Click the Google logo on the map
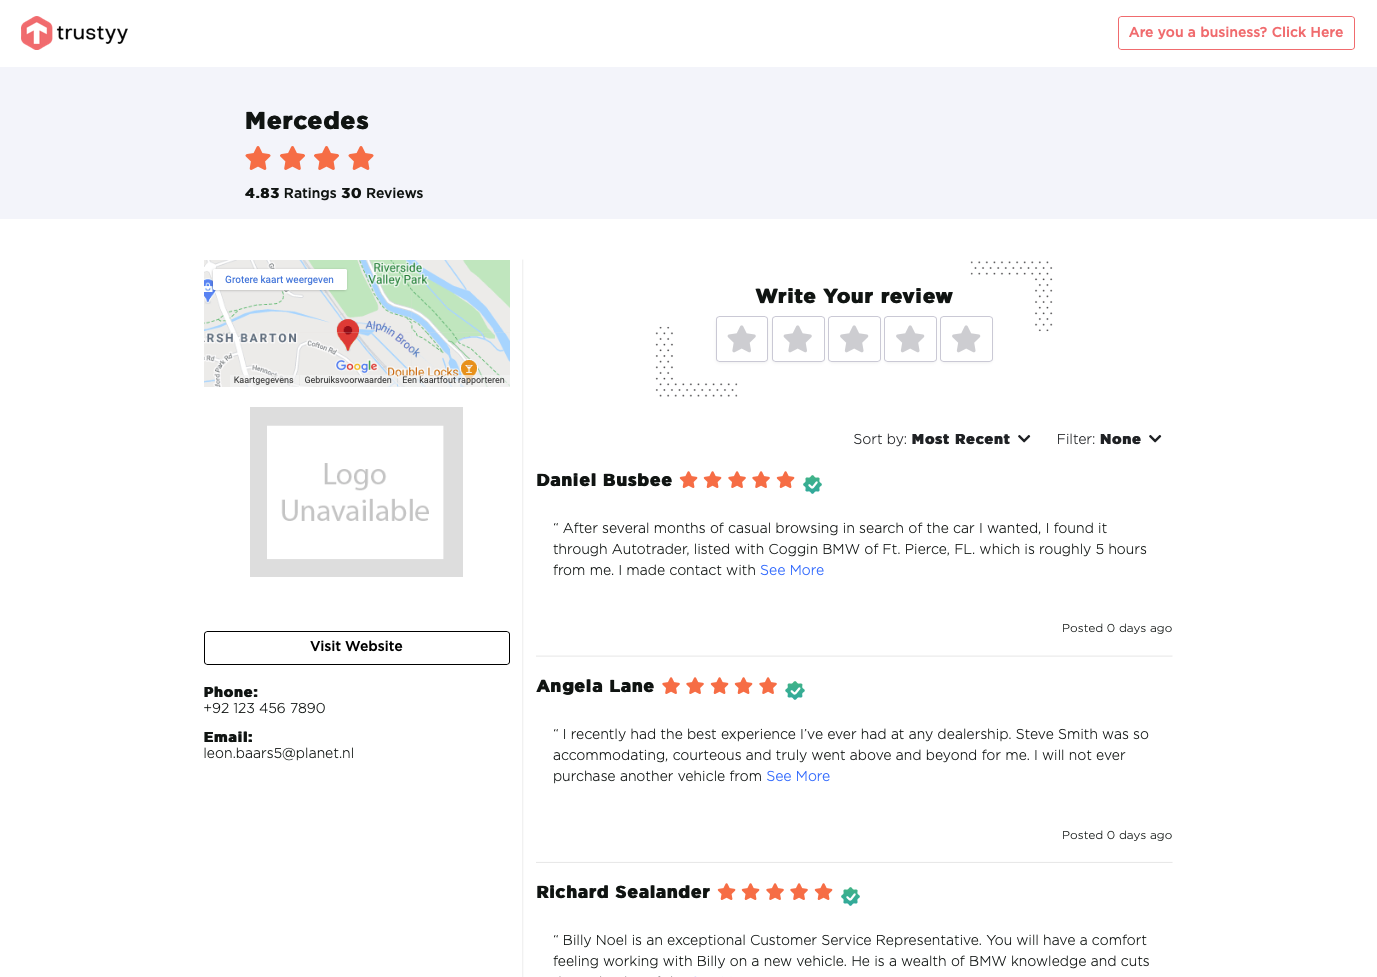Image resolution: width=1377 pixels, height=977 pixels. tap(357, 366)
